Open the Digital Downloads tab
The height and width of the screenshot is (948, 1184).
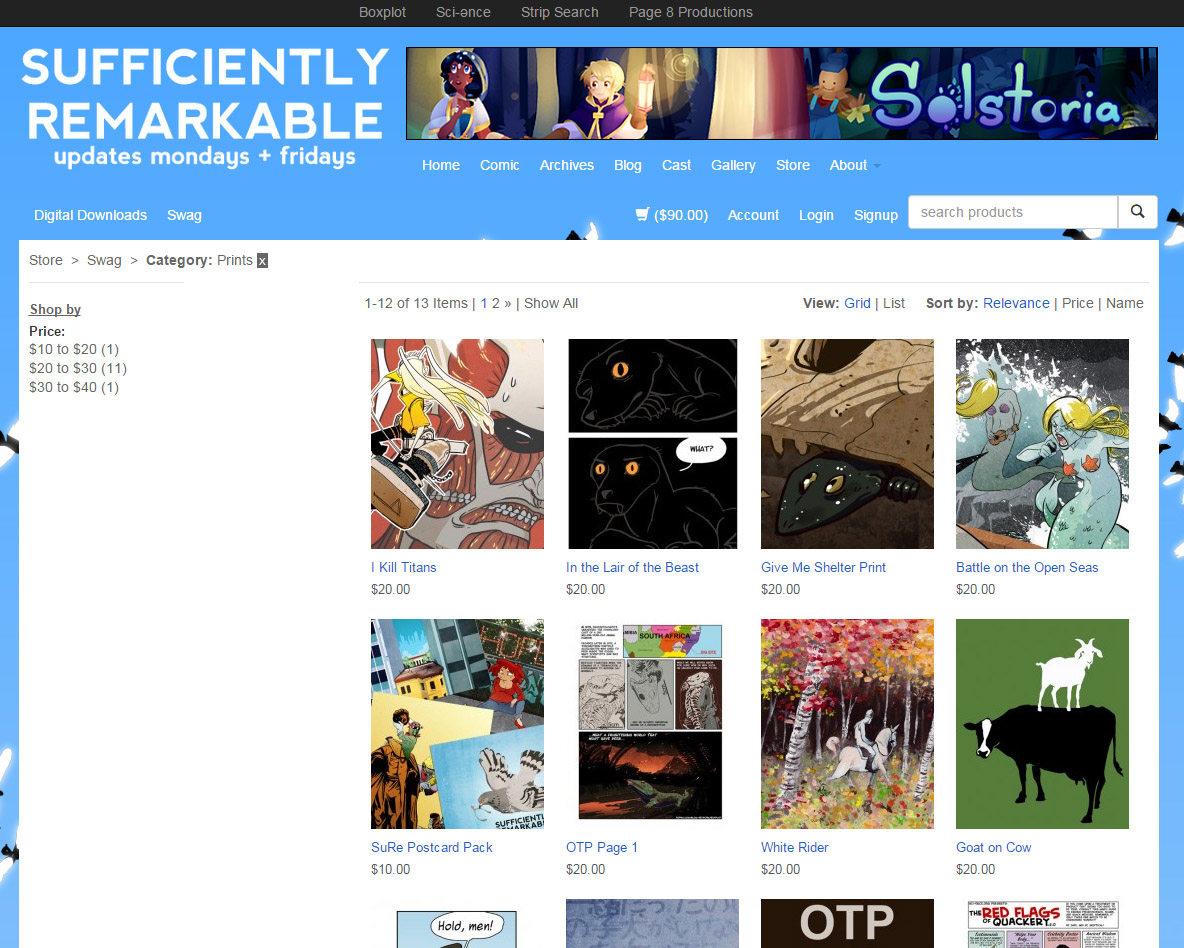click(x=91, y=215)
